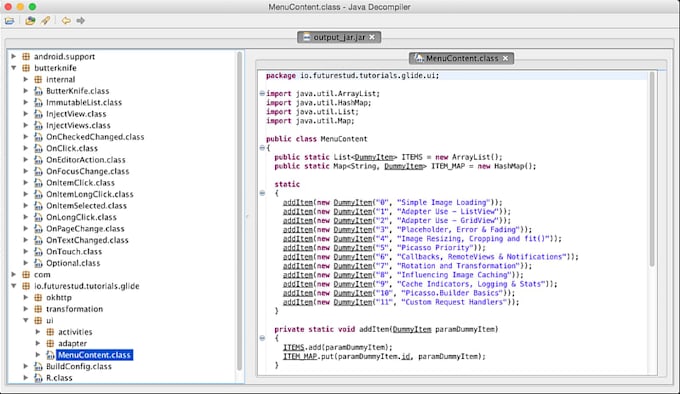Expand the android.support package

pyautogui.click(x=13, y=56)
